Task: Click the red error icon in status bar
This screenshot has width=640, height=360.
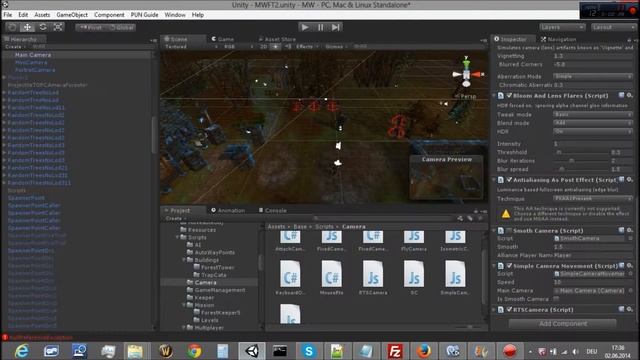Action: [x=5, y=338]
